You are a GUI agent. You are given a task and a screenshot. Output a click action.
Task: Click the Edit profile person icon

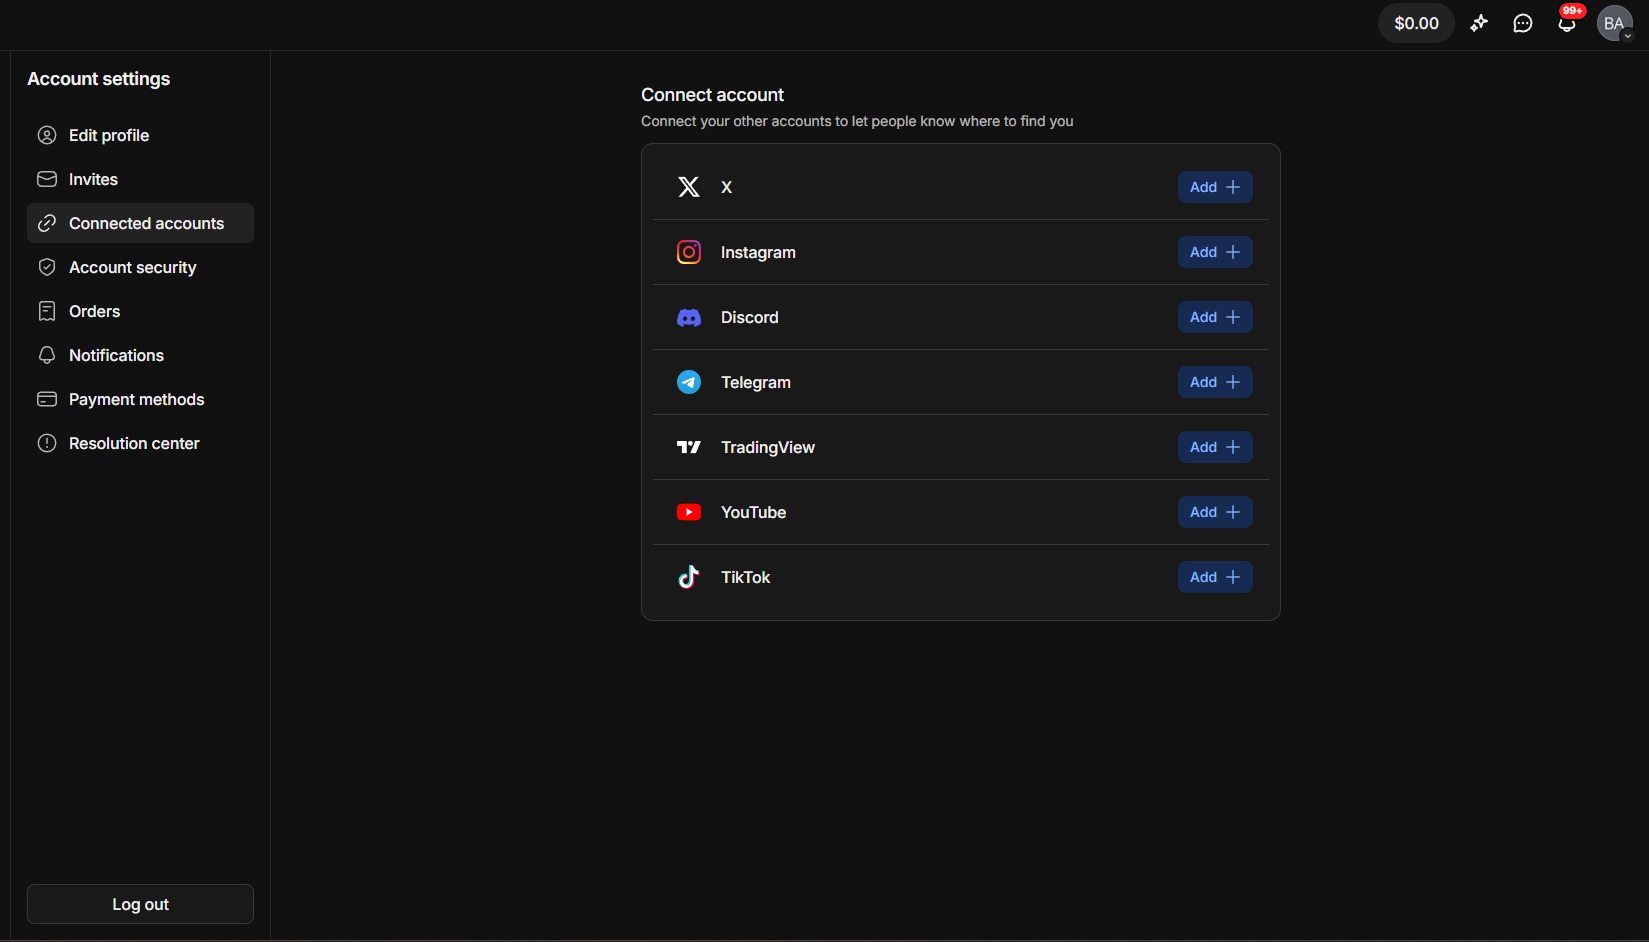point(47,135)
